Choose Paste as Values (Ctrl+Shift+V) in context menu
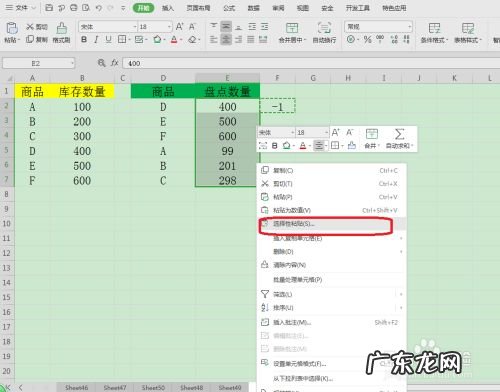 click(332, 210)
